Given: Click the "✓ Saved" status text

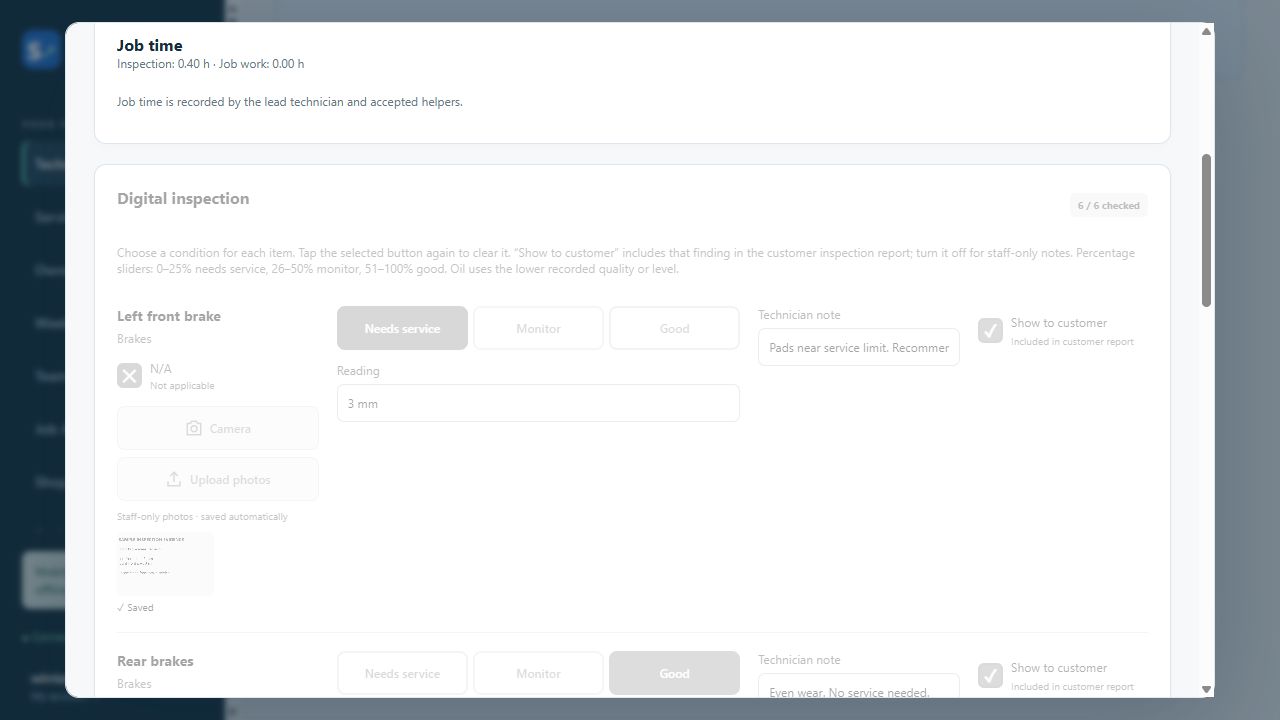Looking at the screenshot, I should click(x=135, y=607).
